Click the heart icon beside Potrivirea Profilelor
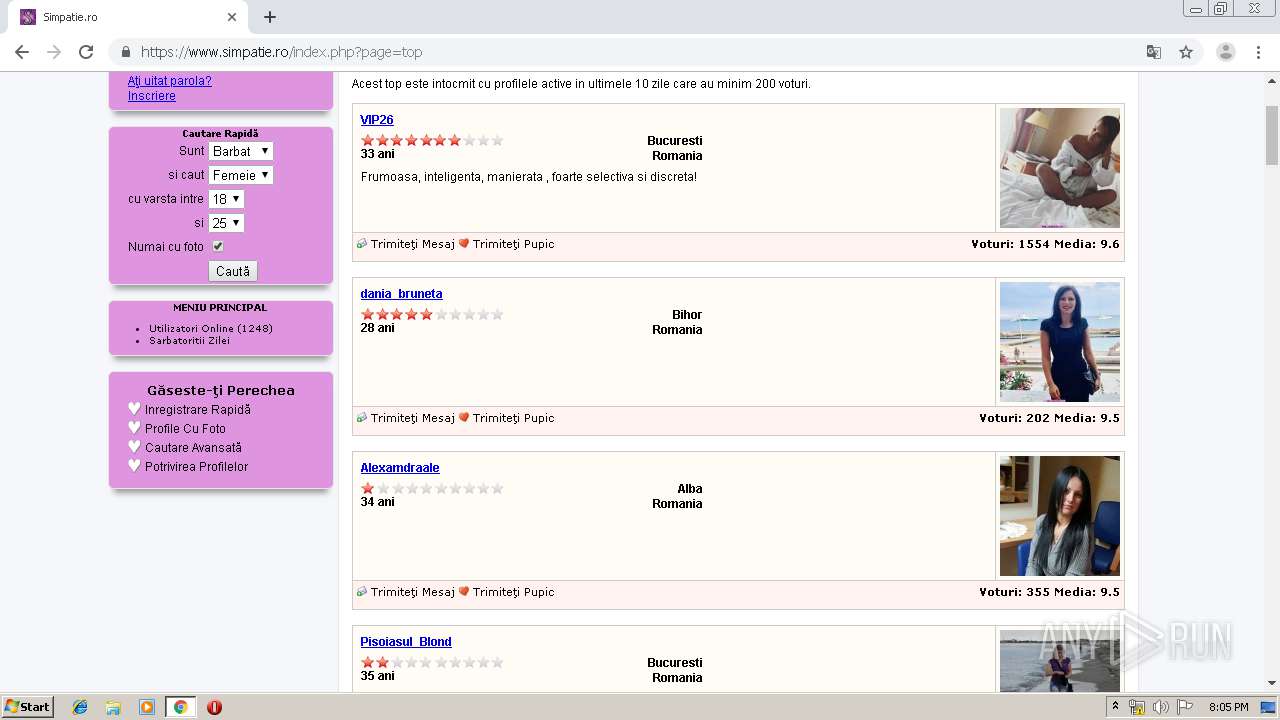Screen dimensions: 1280x720 click(x=135, y=466)
